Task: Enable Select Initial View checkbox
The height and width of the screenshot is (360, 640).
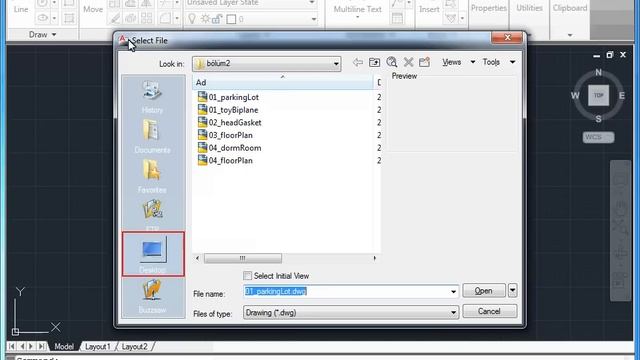Action: [247, 276]
